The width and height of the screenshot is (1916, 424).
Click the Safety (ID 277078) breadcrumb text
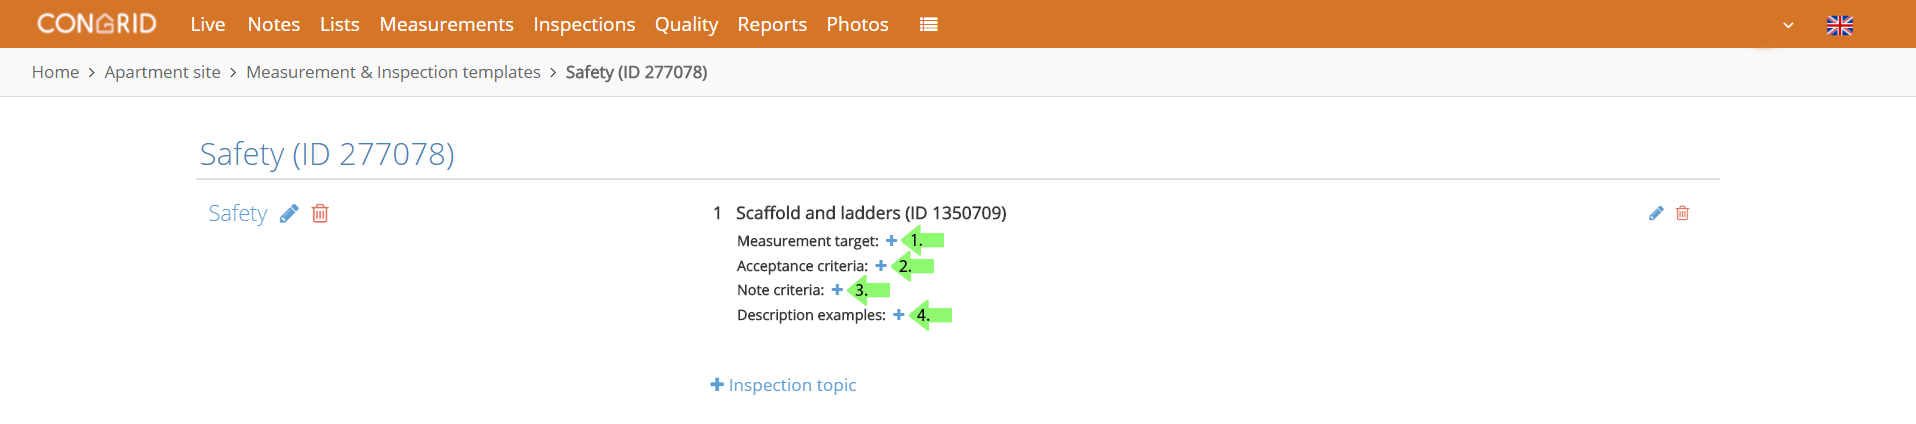tap(636, 72)
